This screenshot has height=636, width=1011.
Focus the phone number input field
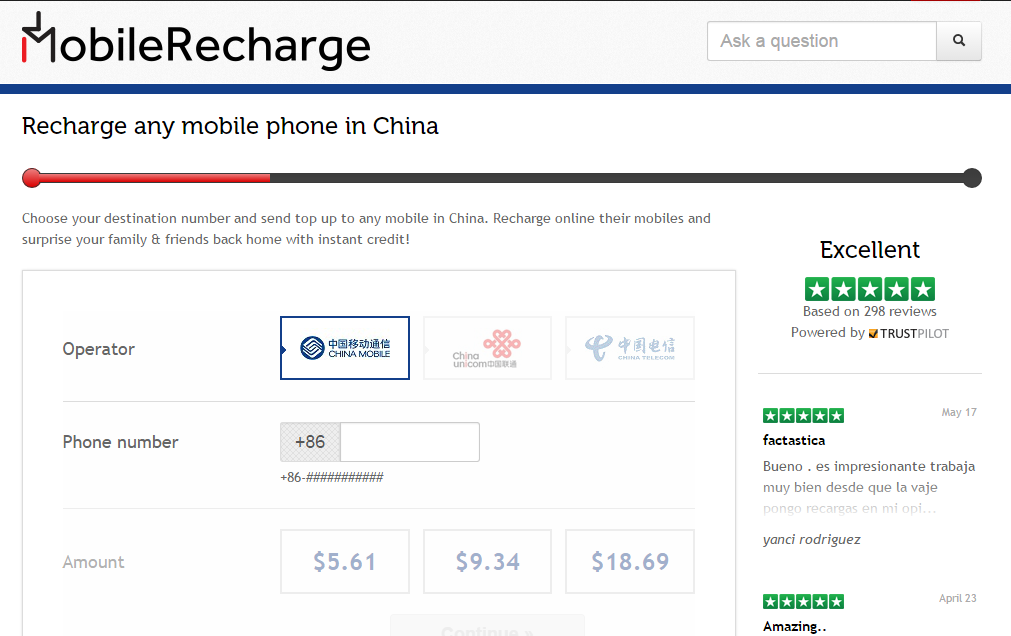tap(410, 442)
